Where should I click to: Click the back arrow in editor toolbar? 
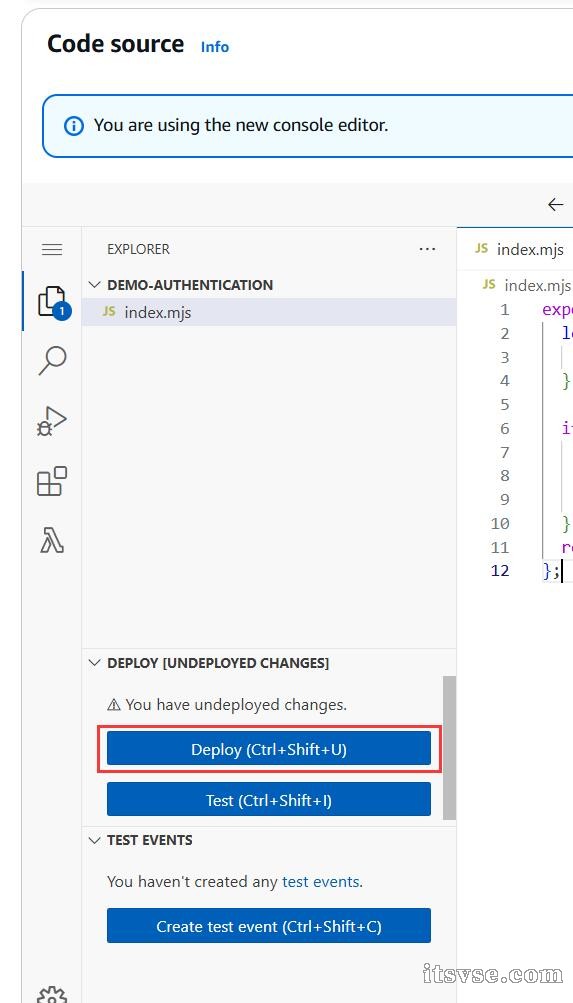tap(555, 205)
